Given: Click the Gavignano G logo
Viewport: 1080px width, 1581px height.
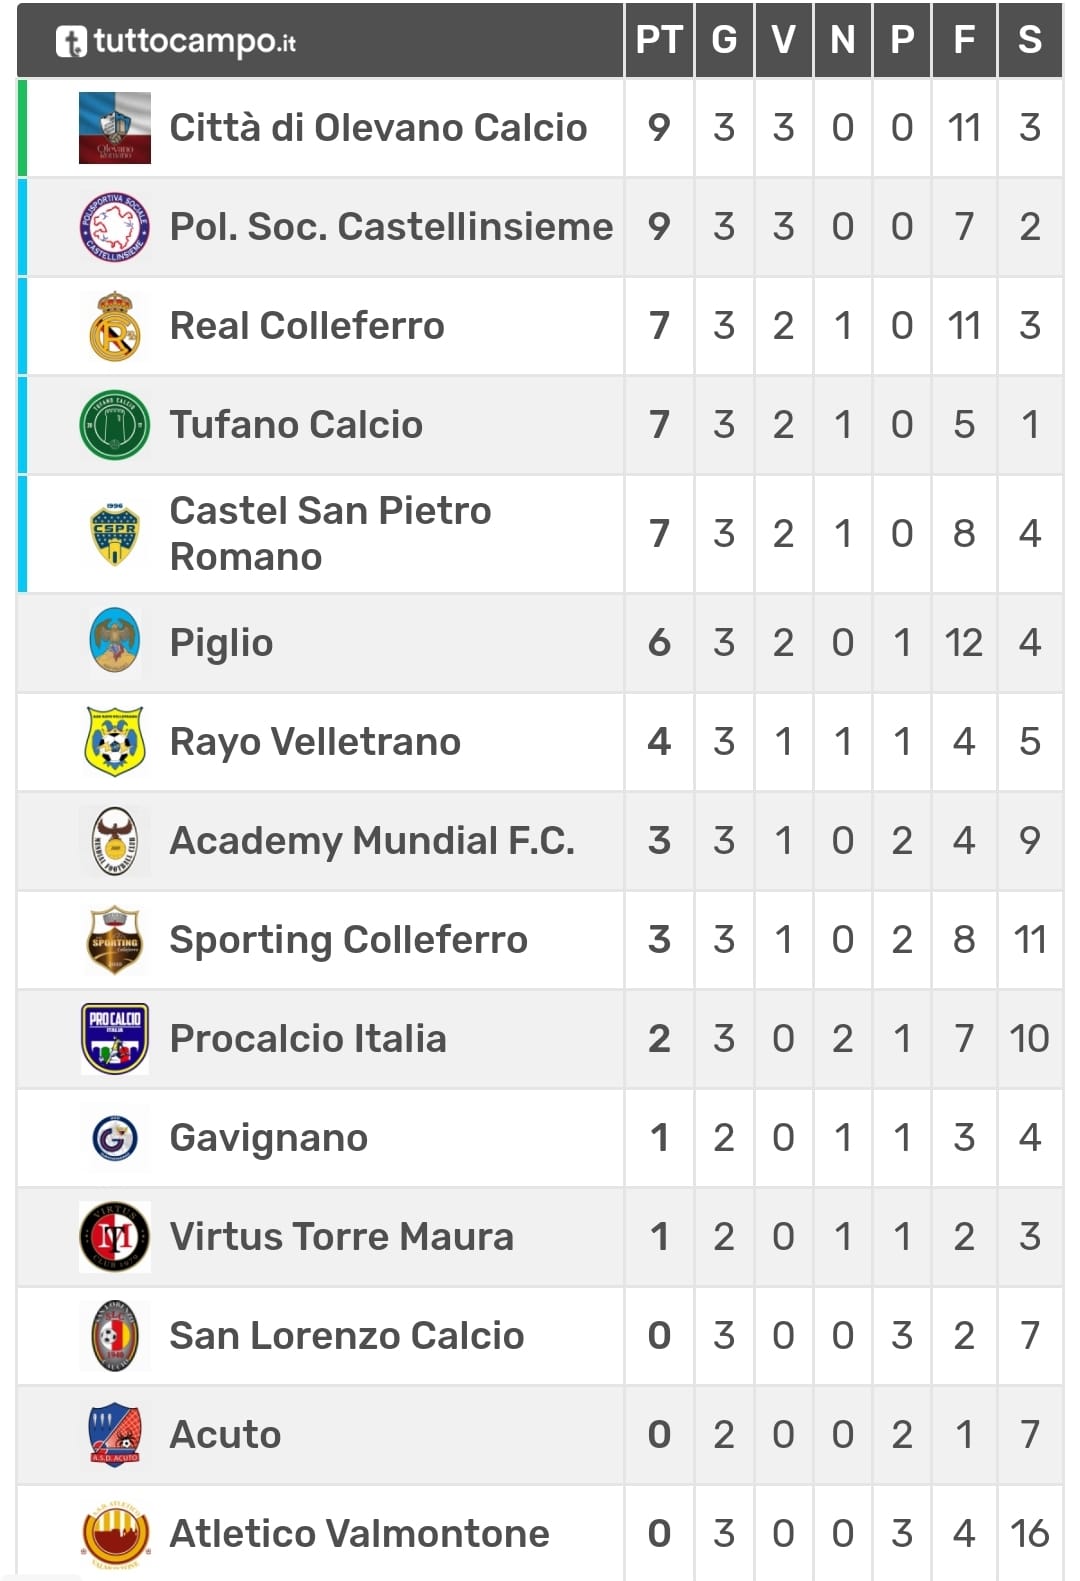Looking at the screenshot, I should click(x=115, y=1138).
